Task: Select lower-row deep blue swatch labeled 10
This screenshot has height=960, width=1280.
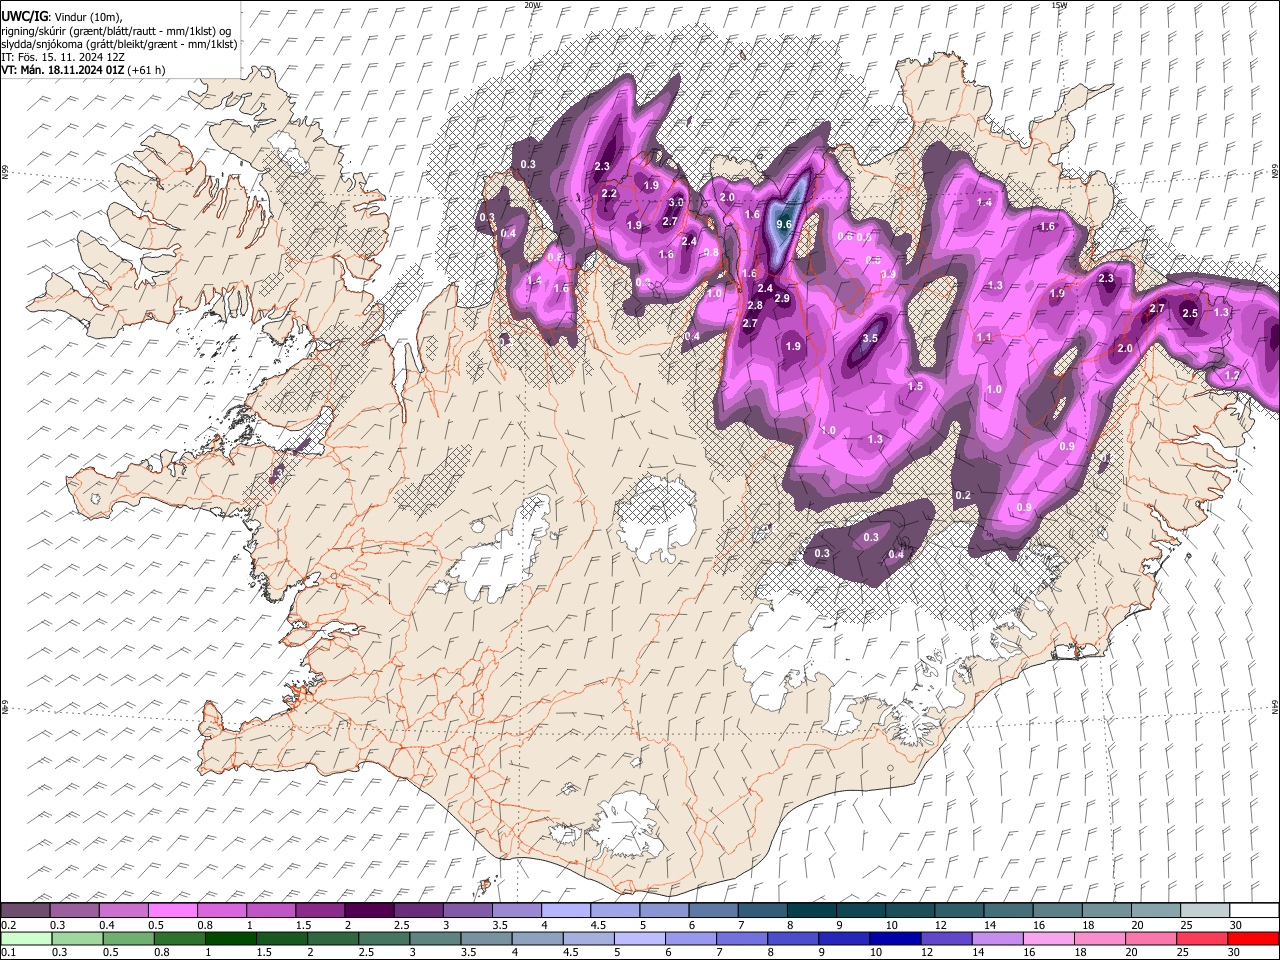Action: [x=895, y=938]
